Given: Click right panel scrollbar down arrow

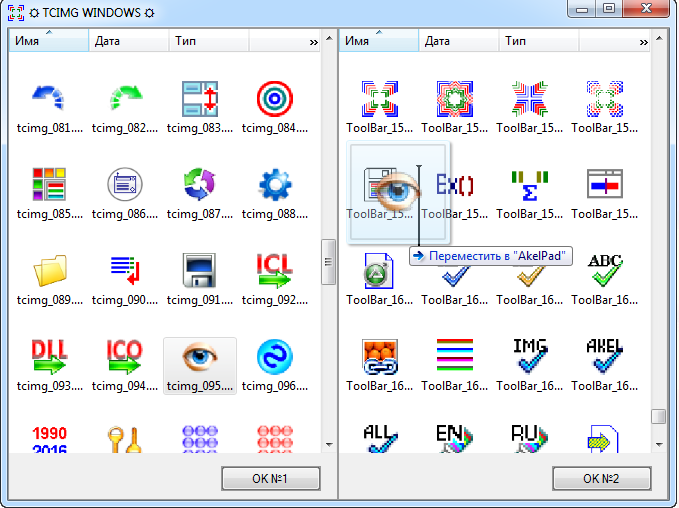Looking at the screenshot, I should (x=659, y=444).
